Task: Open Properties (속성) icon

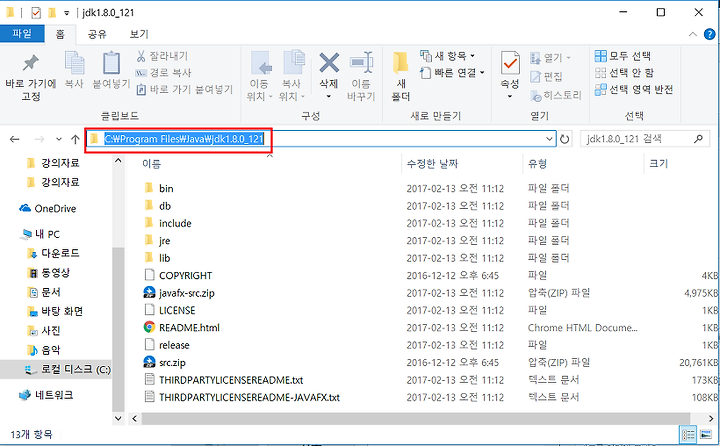Action: [510, 63]
